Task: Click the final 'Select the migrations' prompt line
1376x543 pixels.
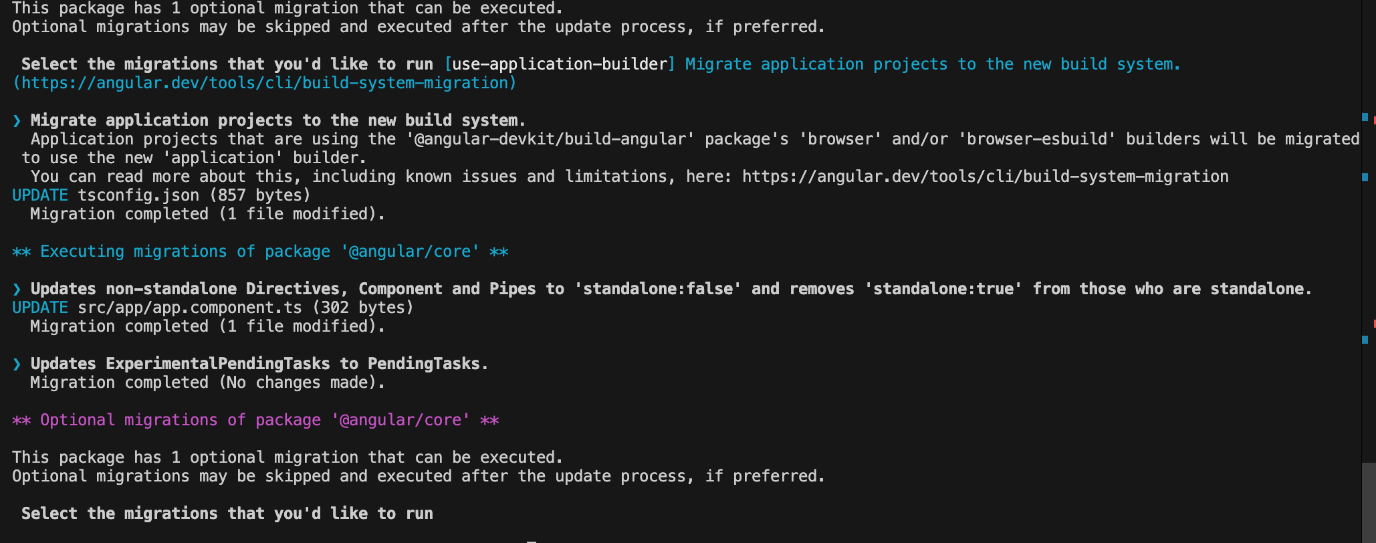Action: [x=227, y=514]
